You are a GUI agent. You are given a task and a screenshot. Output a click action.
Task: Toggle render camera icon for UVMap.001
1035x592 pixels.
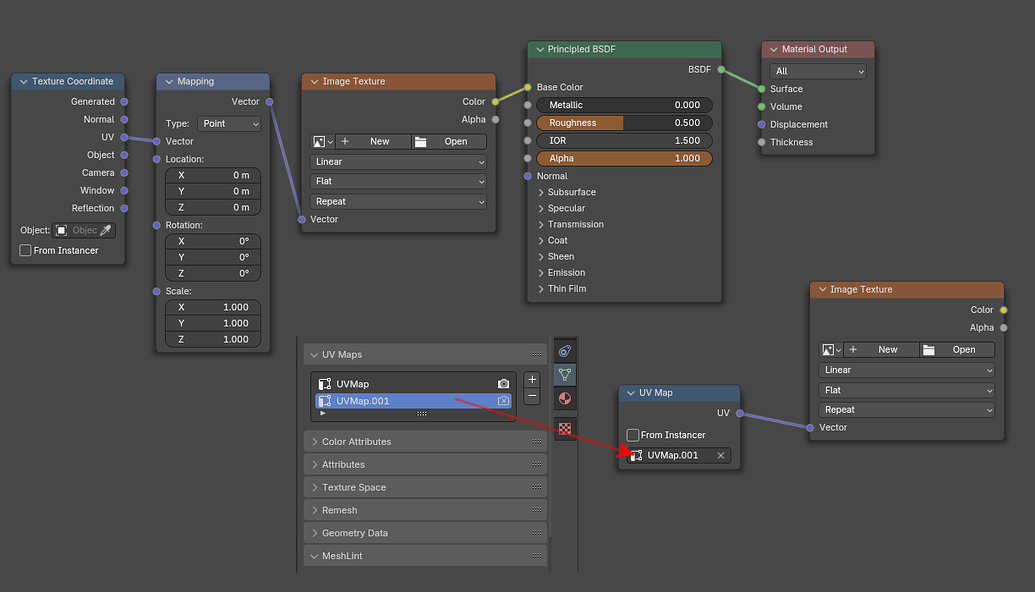coord(503,401)
